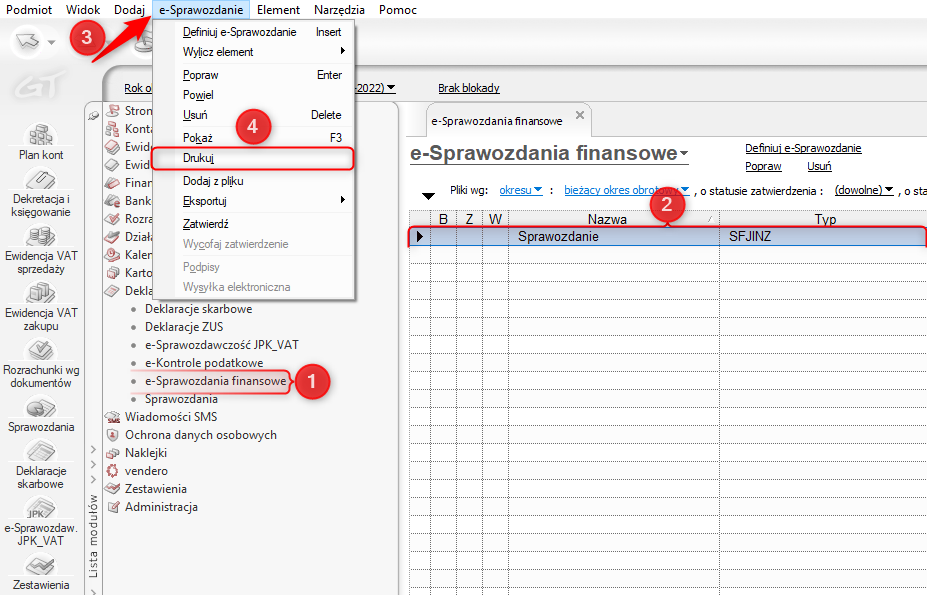The width and height of the screenshot is (927, 595).
Task: Click the Popraw link
Action: 763,166
